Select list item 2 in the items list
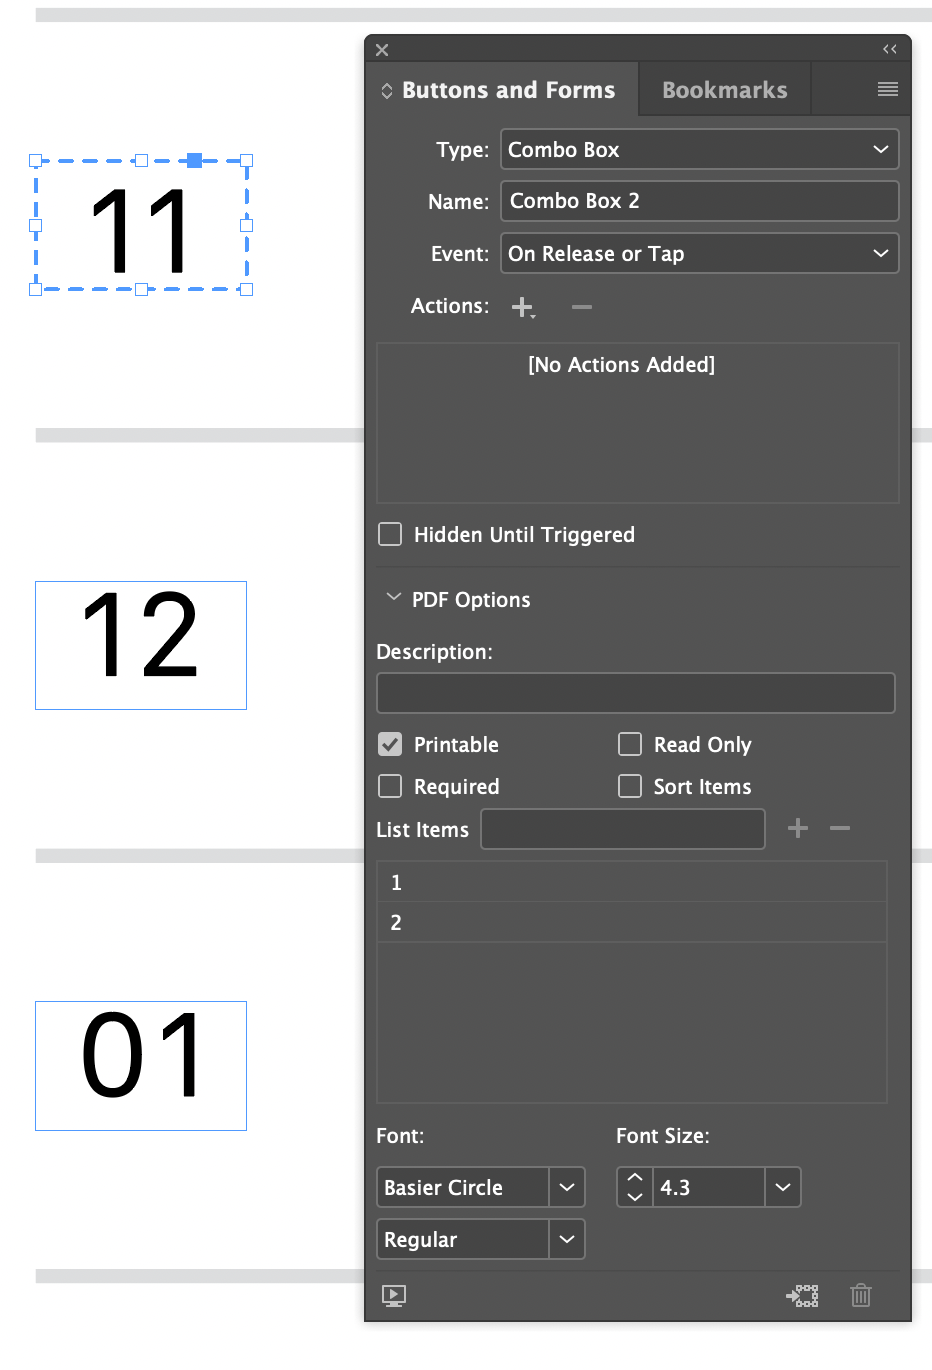The image size is (932, 1370). [x=631, y=922]
